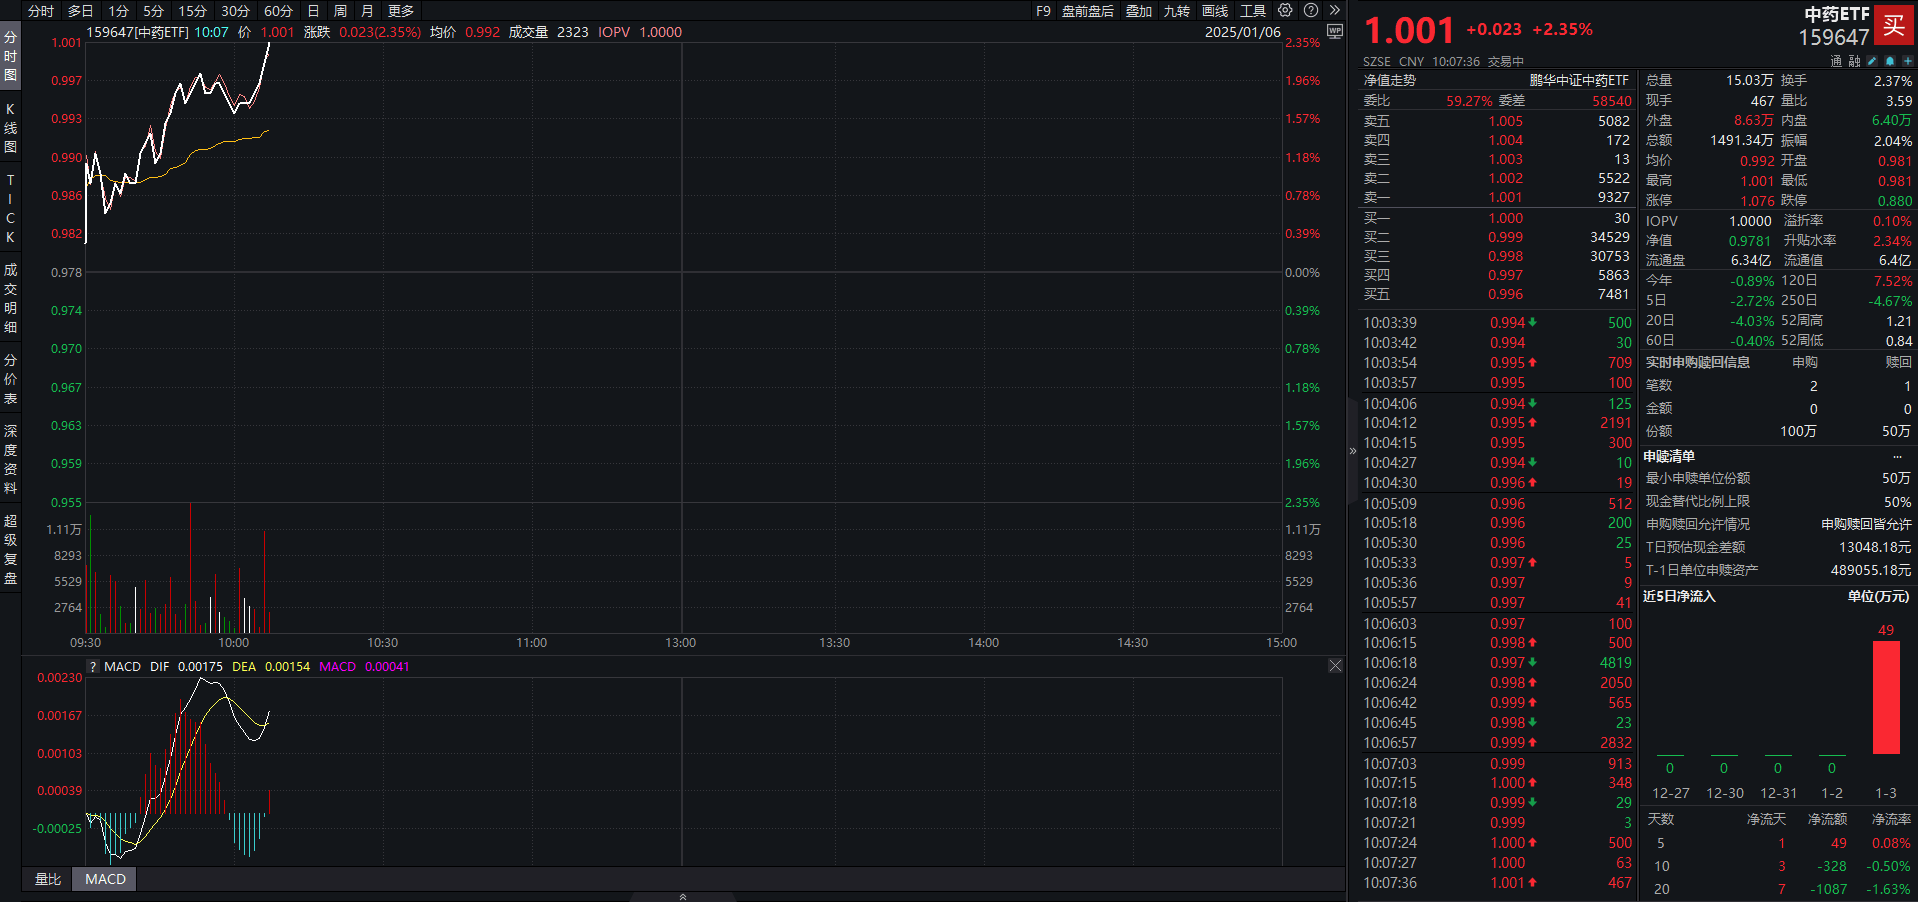The image size is (1918, 902).
Task: Select the MACD indicator tab
Action: coord(105,879)
